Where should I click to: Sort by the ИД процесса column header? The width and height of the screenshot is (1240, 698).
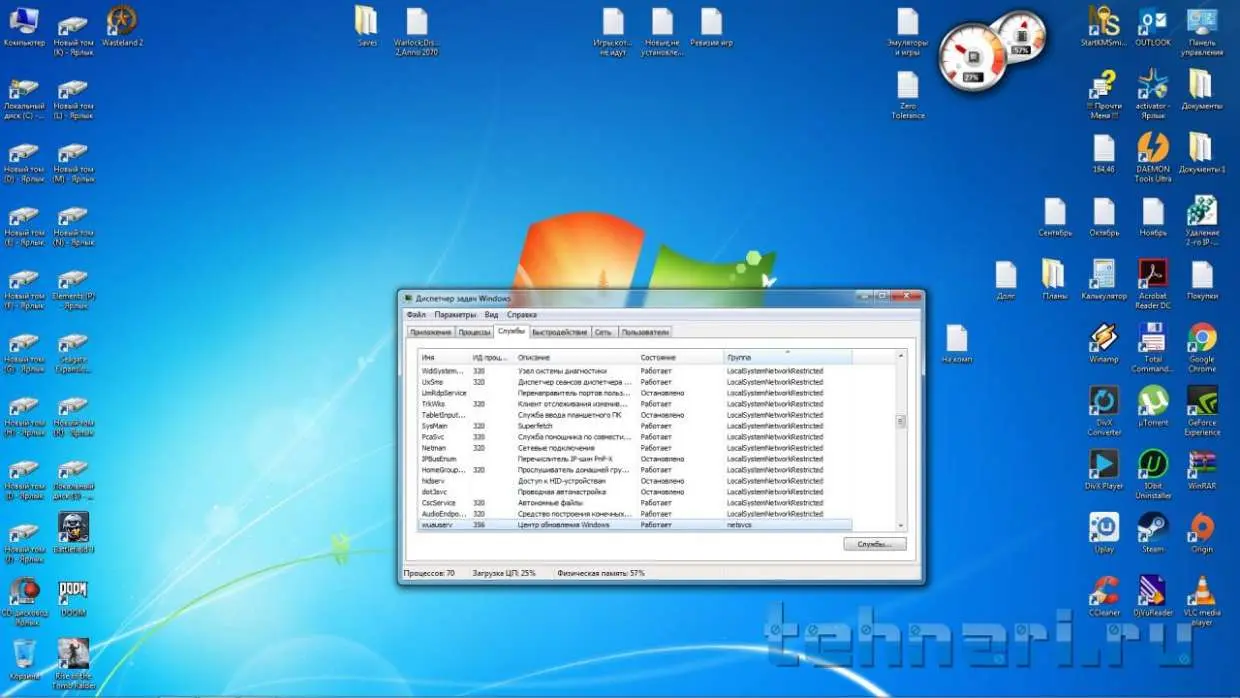point(493,357)
